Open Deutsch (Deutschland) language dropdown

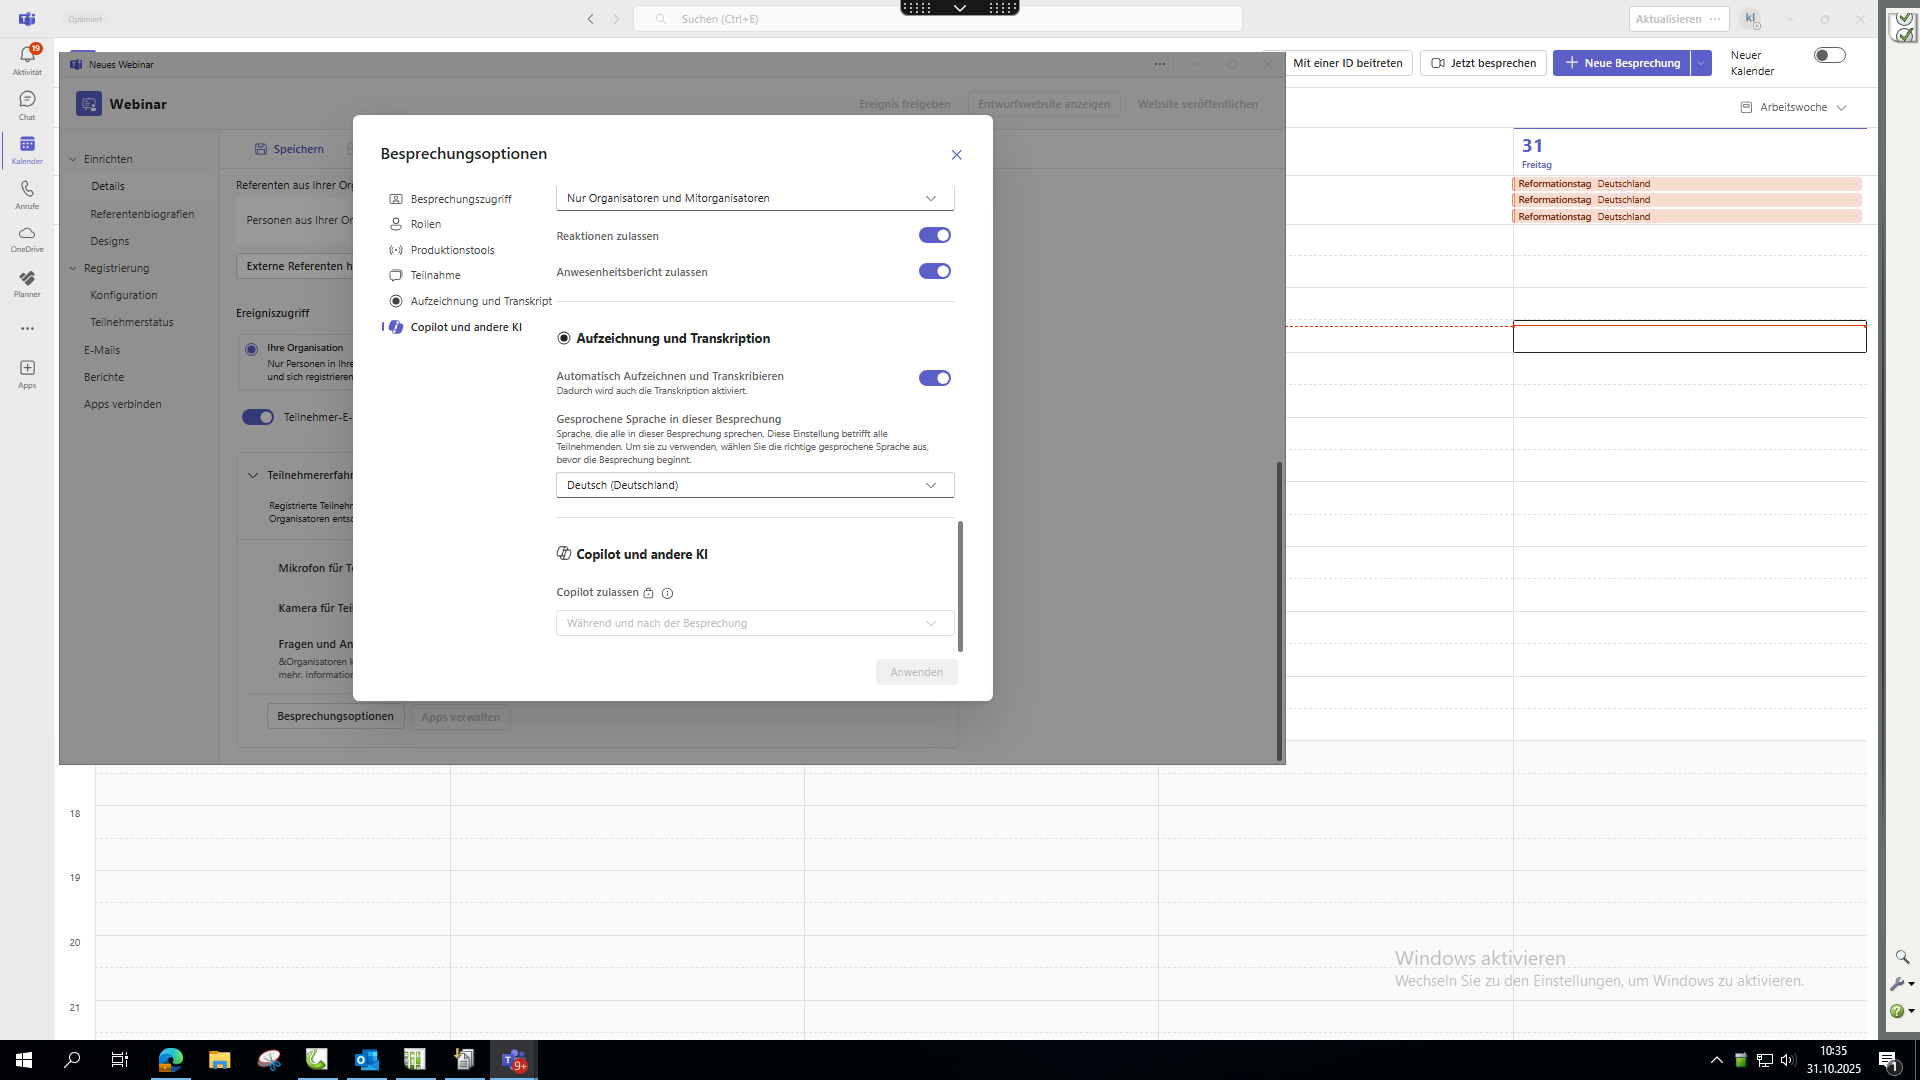754,485
